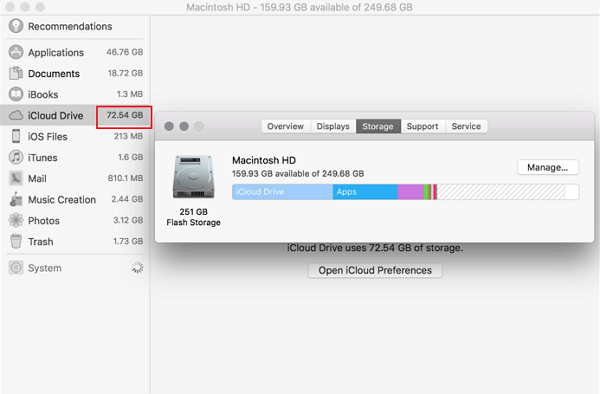The height and width of the screenshot is (394, 600).
Task: Click the 3.12 GB Photos size
Action: click(x=128, y=220)
